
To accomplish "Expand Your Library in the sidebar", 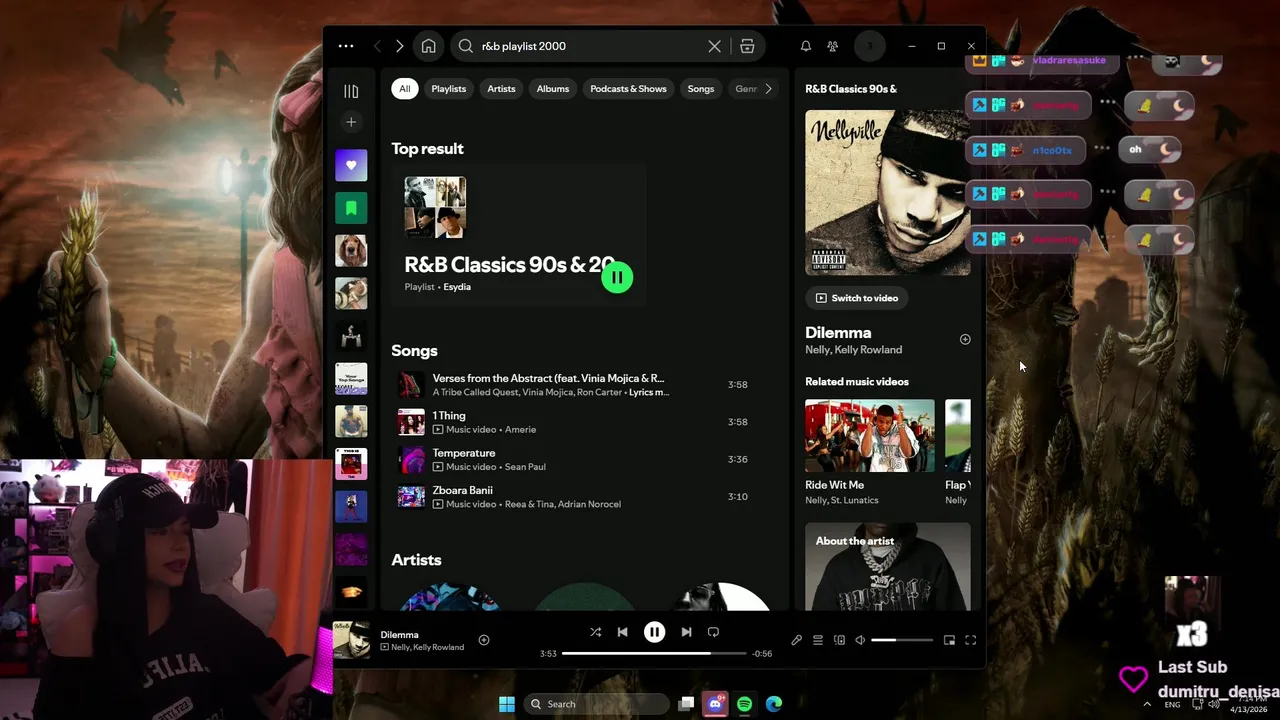I will [351, 91].
